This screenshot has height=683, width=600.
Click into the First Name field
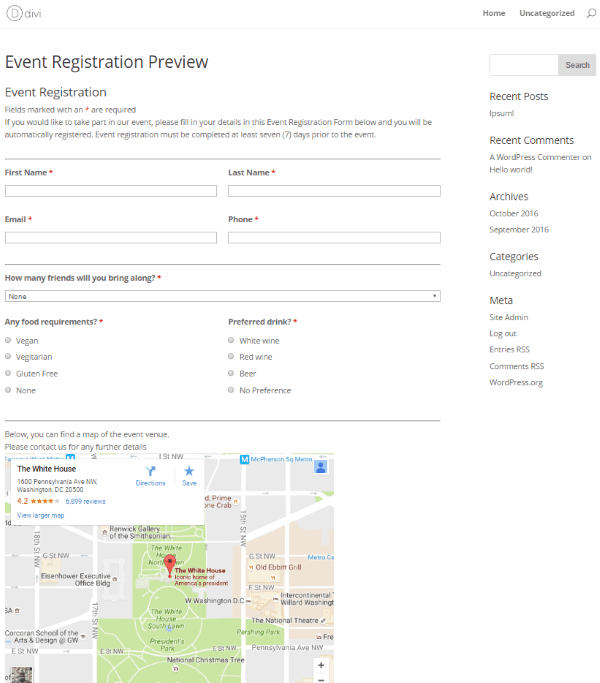tap(111, 191)
